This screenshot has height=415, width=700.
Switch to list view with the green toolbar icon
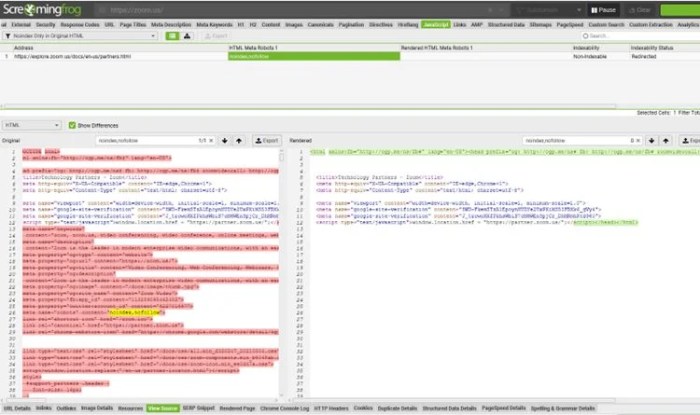pyautogui.click(x=172, y=36)
